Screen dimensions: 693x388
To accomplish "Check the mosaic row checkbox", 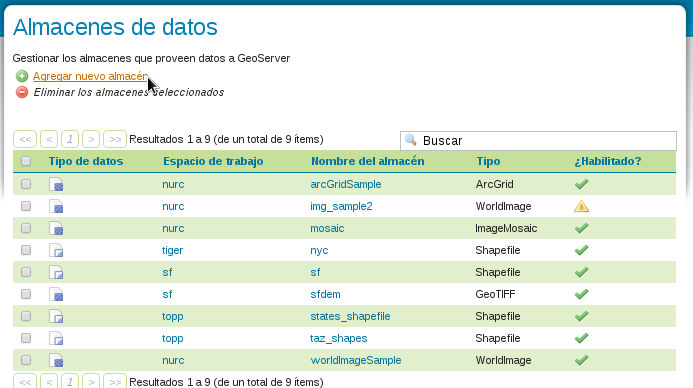I will [x=26, y=228].
